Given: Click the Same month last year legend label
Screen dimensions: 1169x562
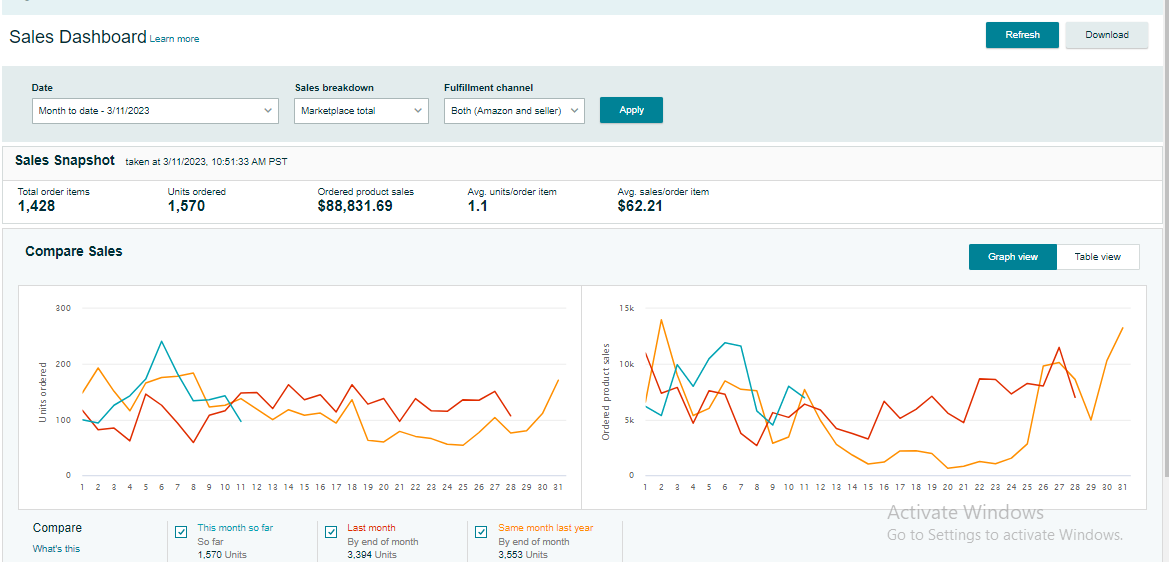Looking at the screenshot, I should (x=545, y=528).
